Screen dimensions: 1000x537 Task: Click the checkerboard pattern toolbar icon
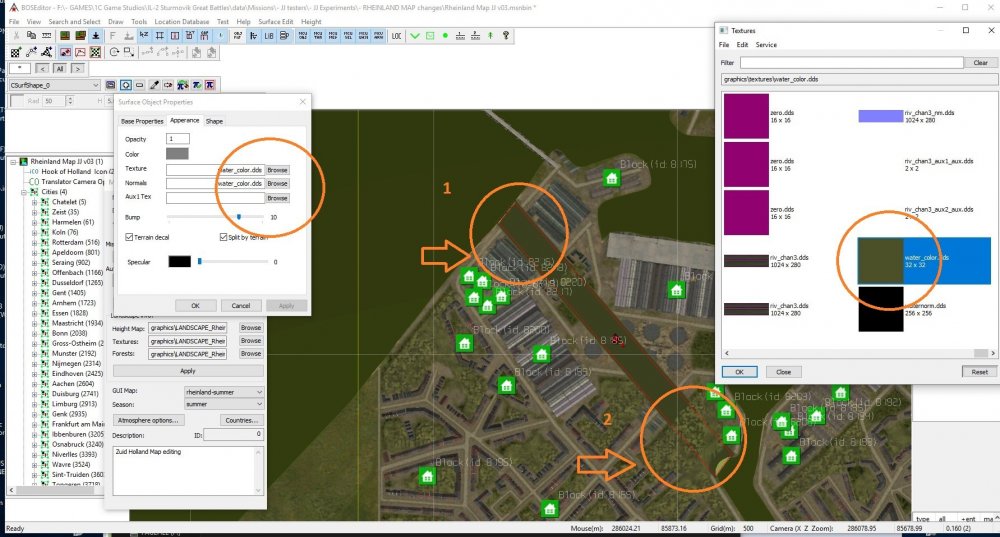pyautogui.click(x=95, y=52)
